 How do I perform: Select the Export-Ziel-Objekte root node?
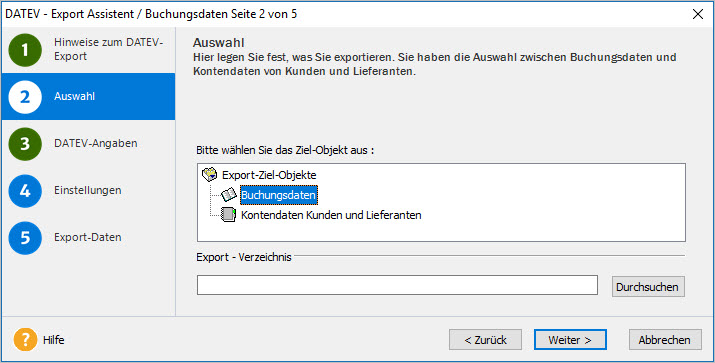269,175
